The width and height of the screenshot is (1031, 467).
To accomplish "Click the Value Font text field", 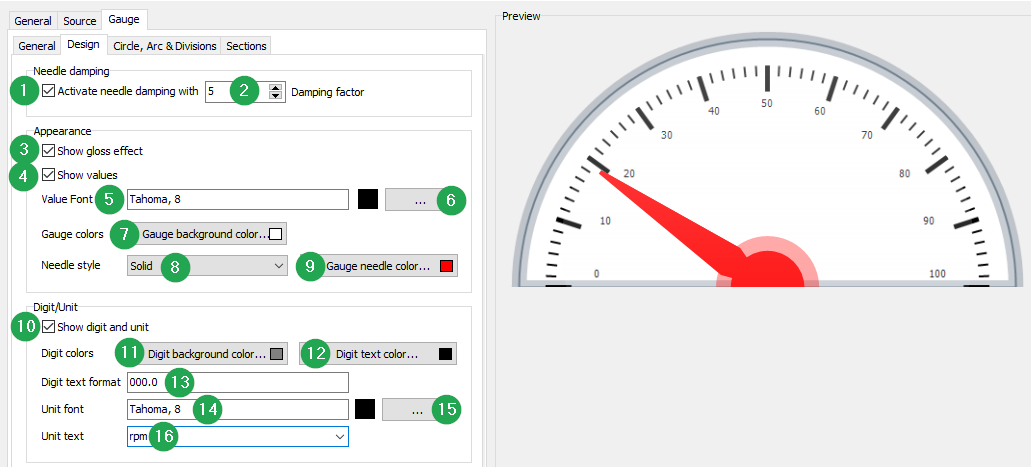I will click(237, 199).
